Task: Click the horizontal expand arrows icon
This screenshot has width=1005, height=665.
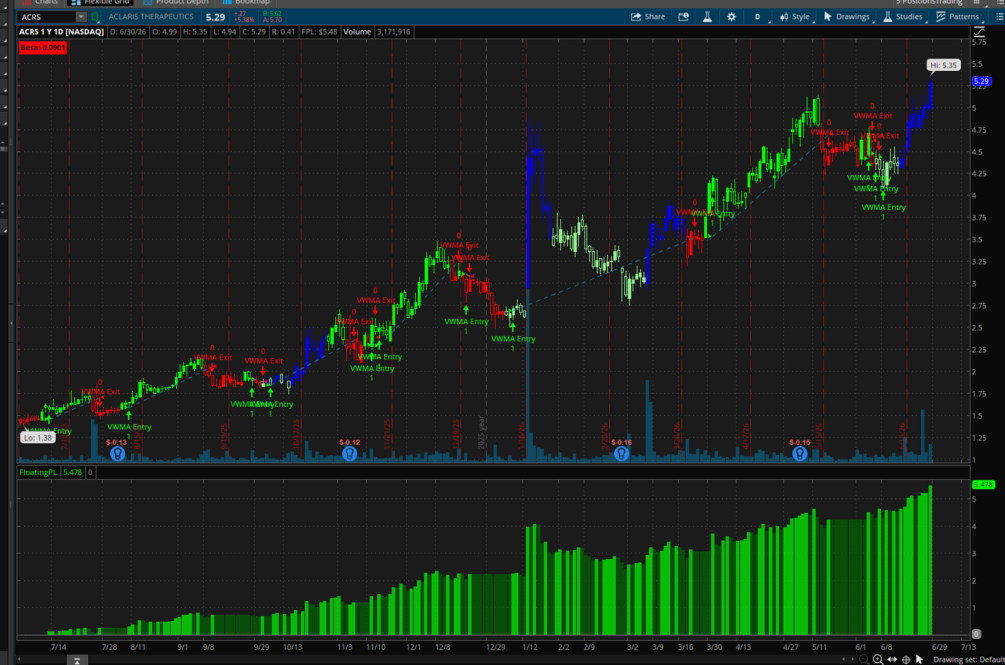Action: 892,659
